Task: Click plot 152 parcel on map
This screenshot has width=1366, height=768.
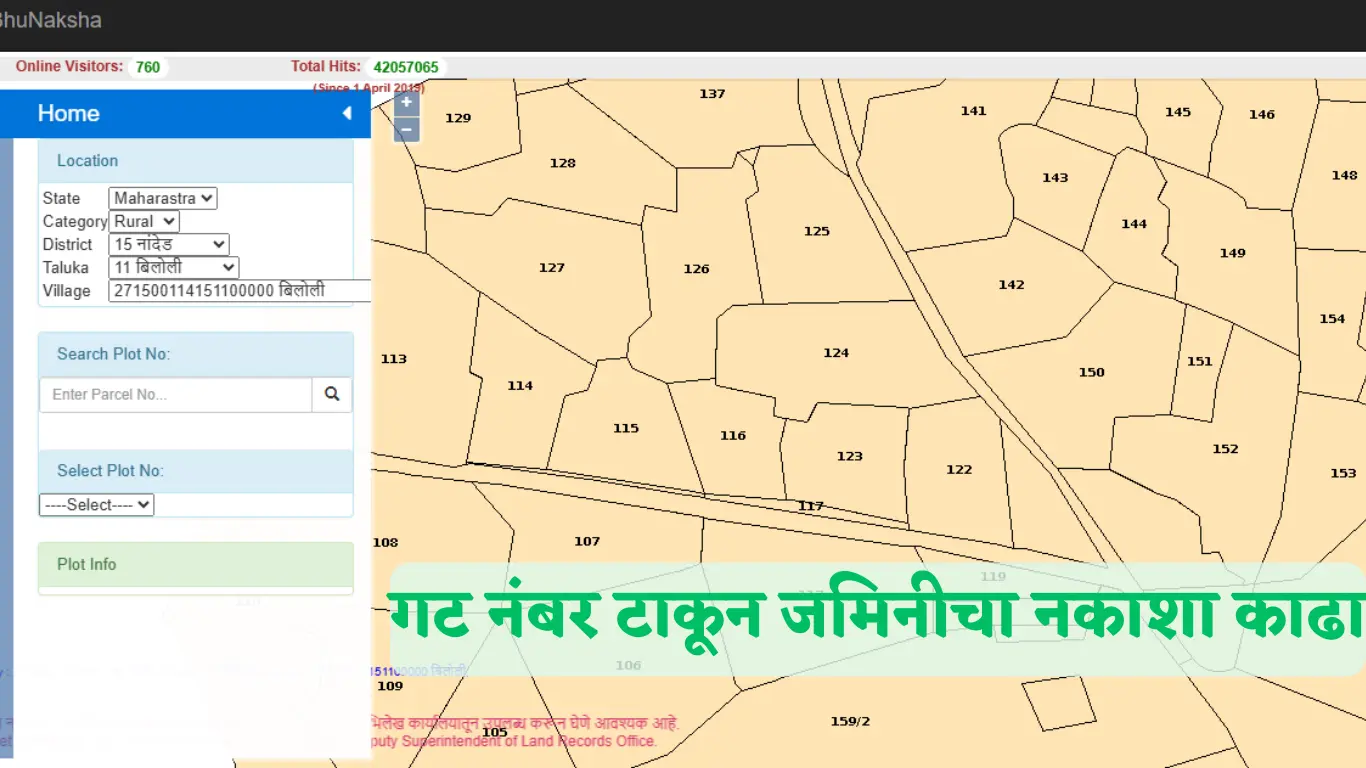Action: coord(1225,450)
